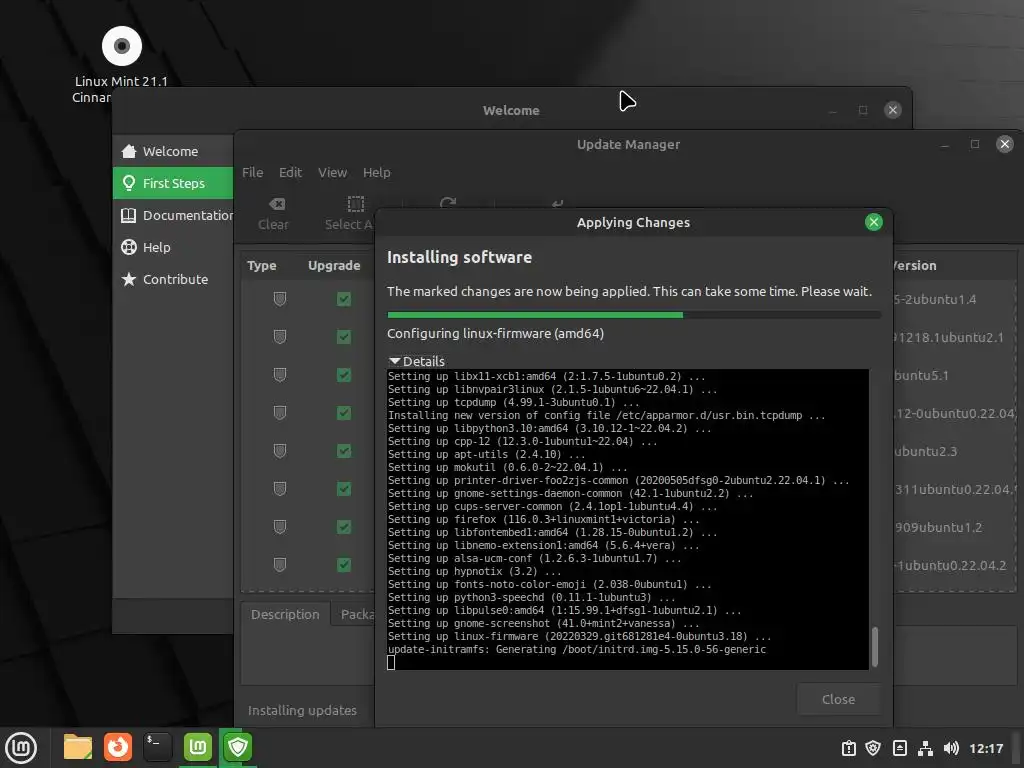Click the installation progress bar
Viewport: 1024px width, 768px height.
[x=633, y=315]
